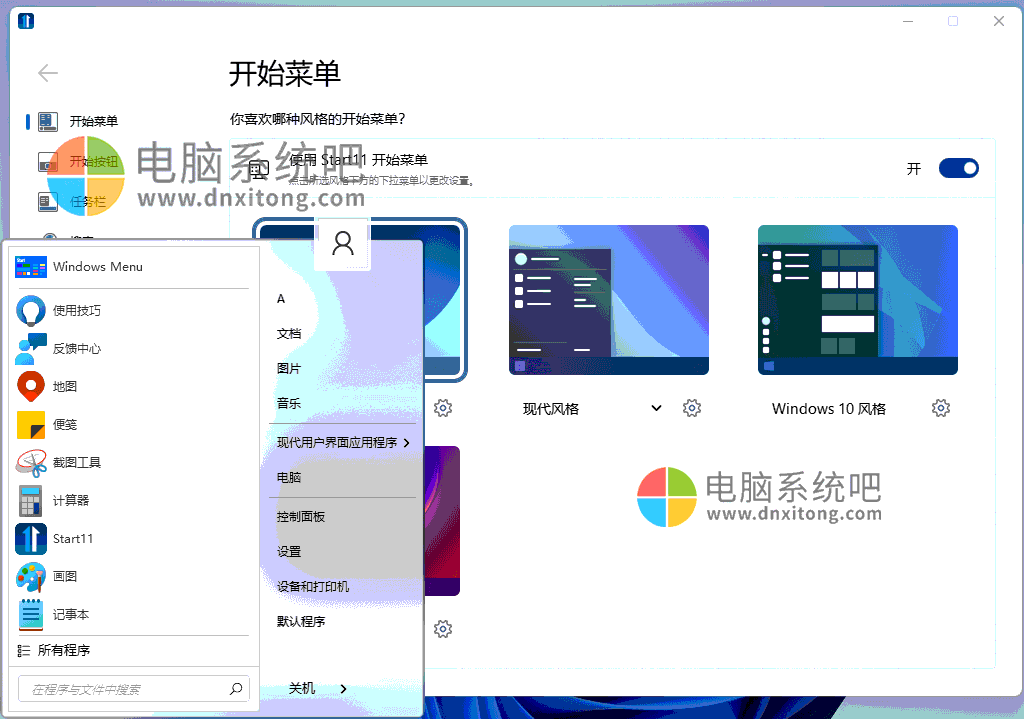This screenshot has height=719, width=1024.
Task: Launch 便笺 sticky notes icon
Action: tap(31, 424)
